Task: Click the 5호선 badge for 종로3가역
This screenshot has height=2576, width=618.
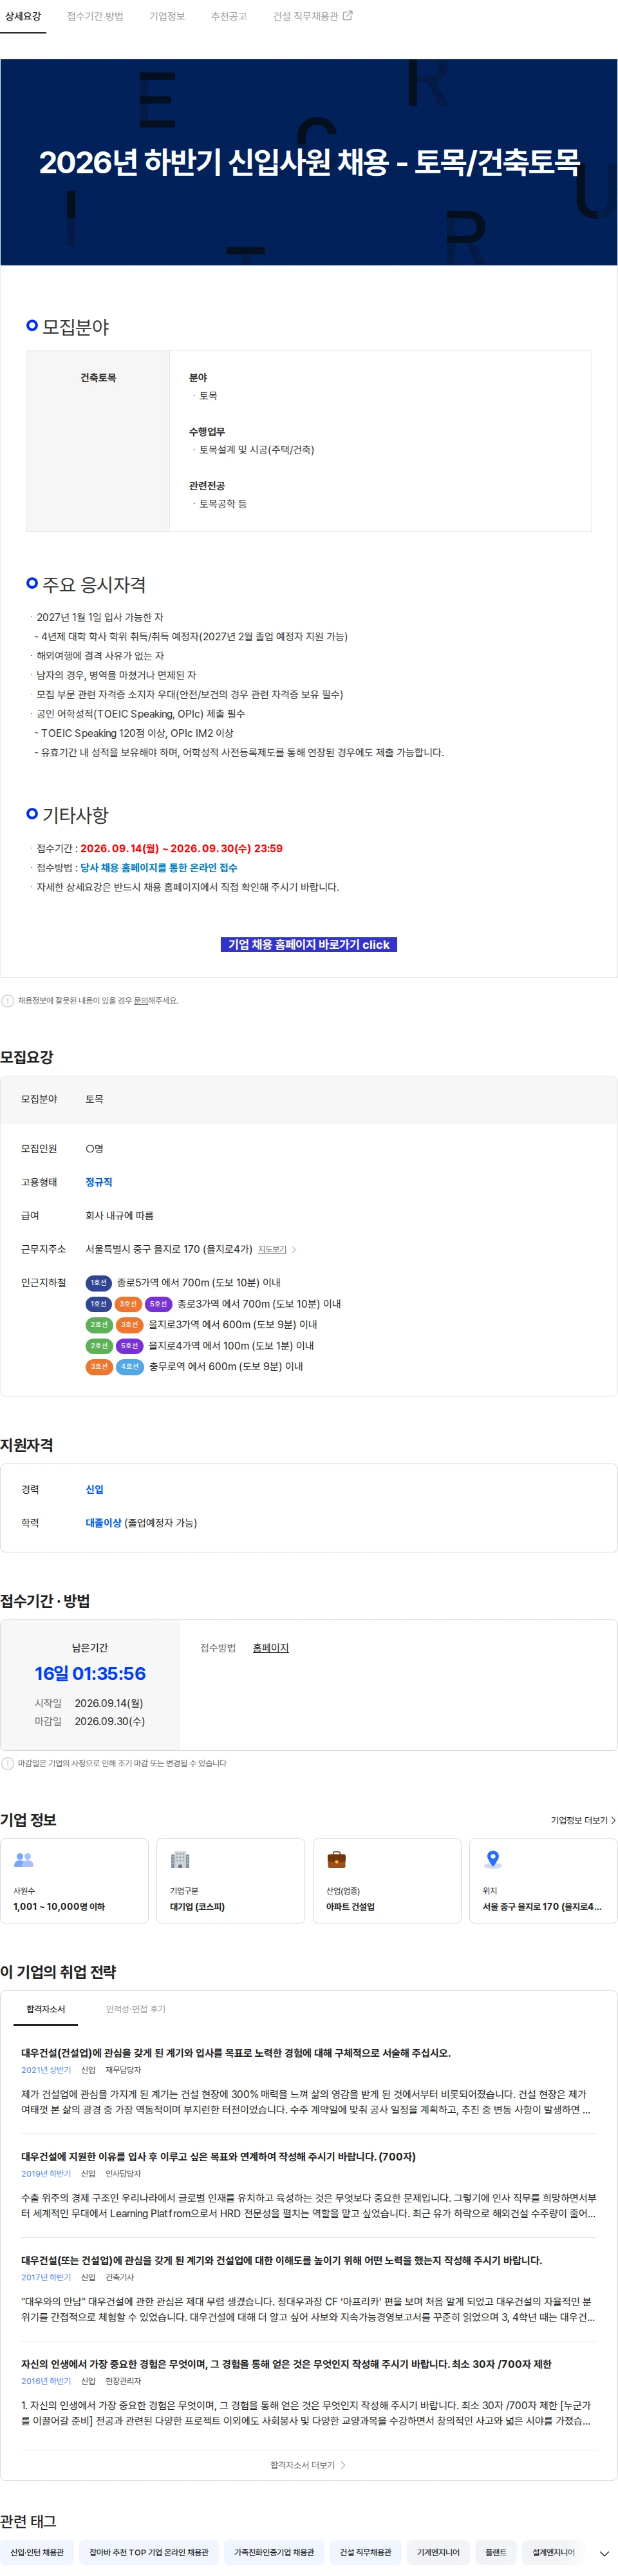Action: 159,1303
